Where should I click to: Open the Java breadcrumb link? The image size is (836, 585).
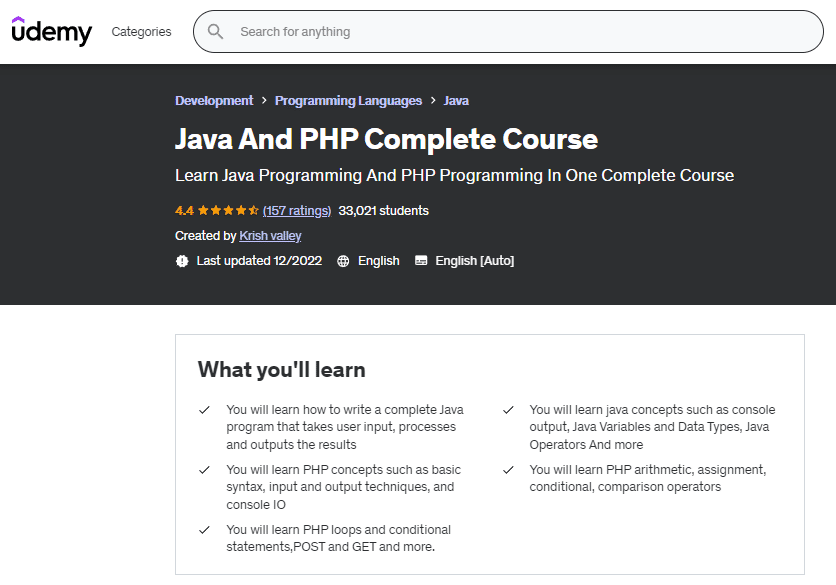coord(456,101)
